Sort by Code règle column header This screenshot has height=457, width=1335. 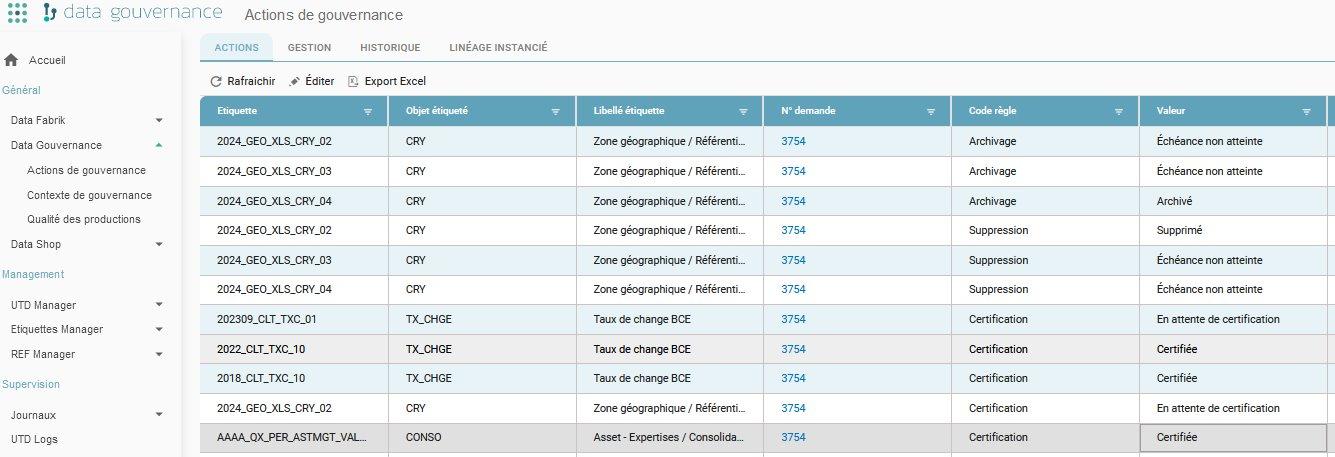[x=992, y=111]
